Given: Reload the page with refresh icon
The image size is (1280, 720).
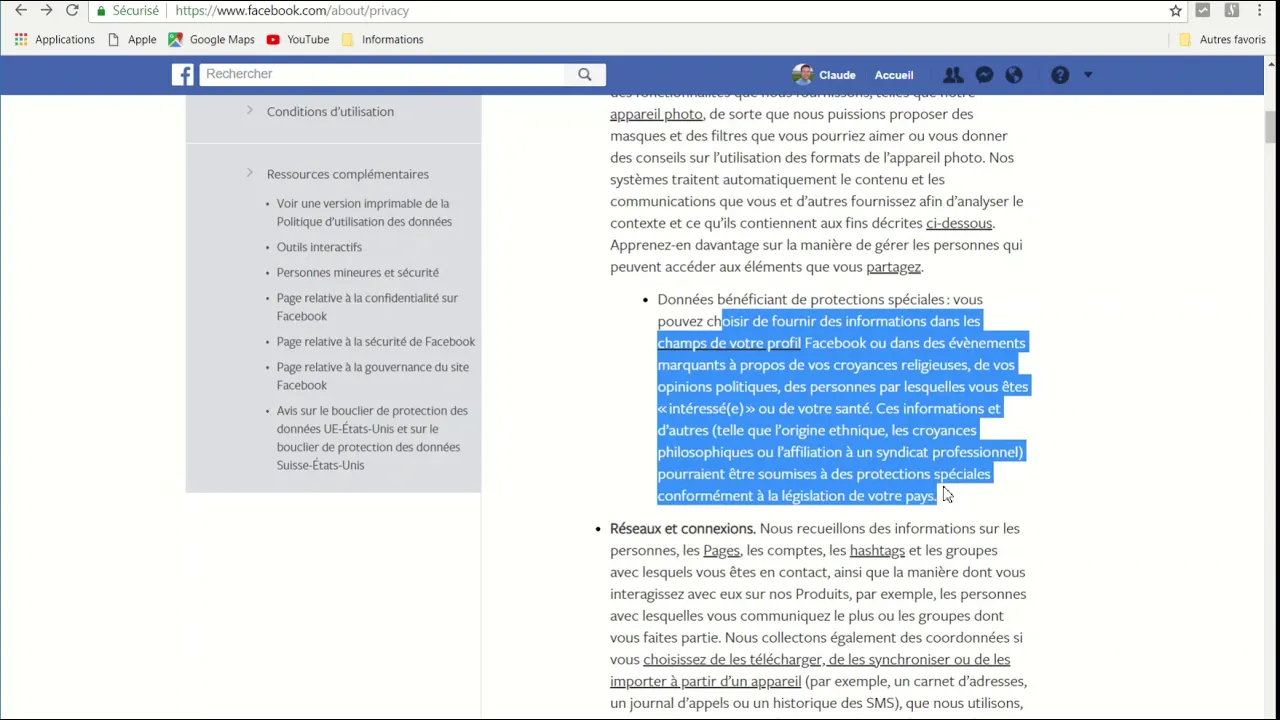Looking at the screenshot, I should click(72, 10).
